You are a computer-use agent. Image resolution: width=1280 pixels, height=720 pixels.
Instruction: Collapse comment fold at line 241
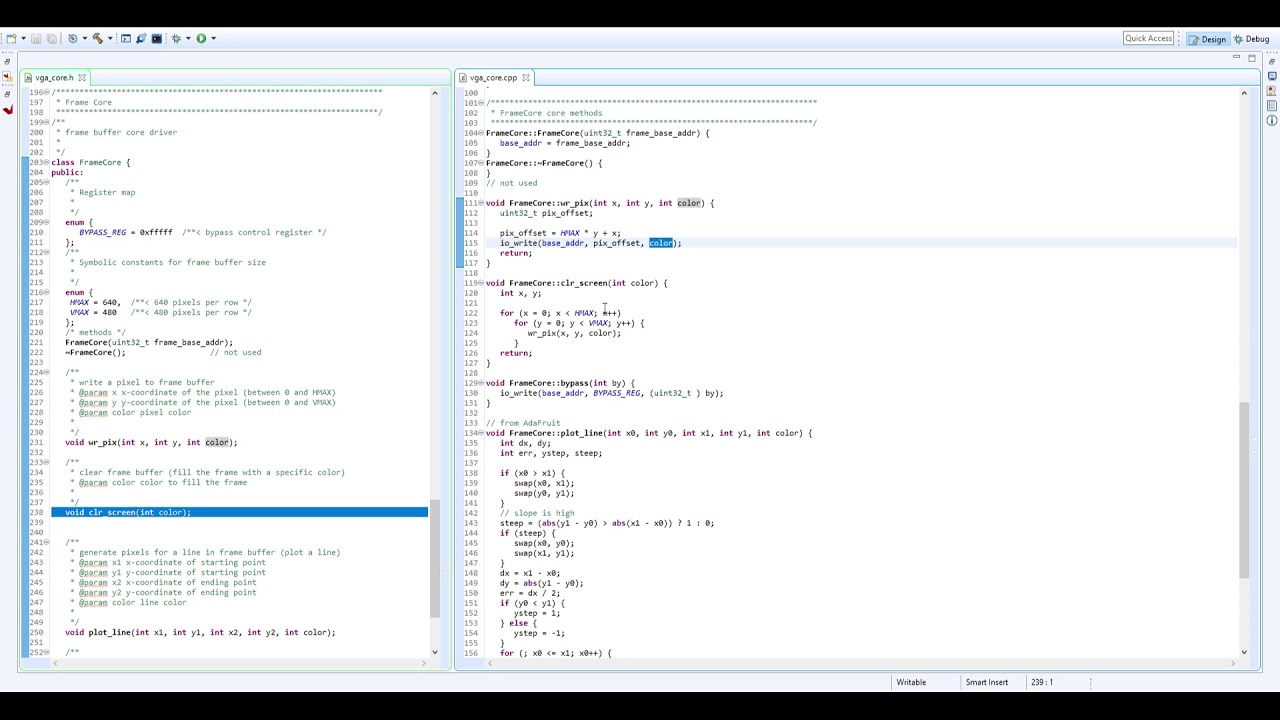point(48,542)
